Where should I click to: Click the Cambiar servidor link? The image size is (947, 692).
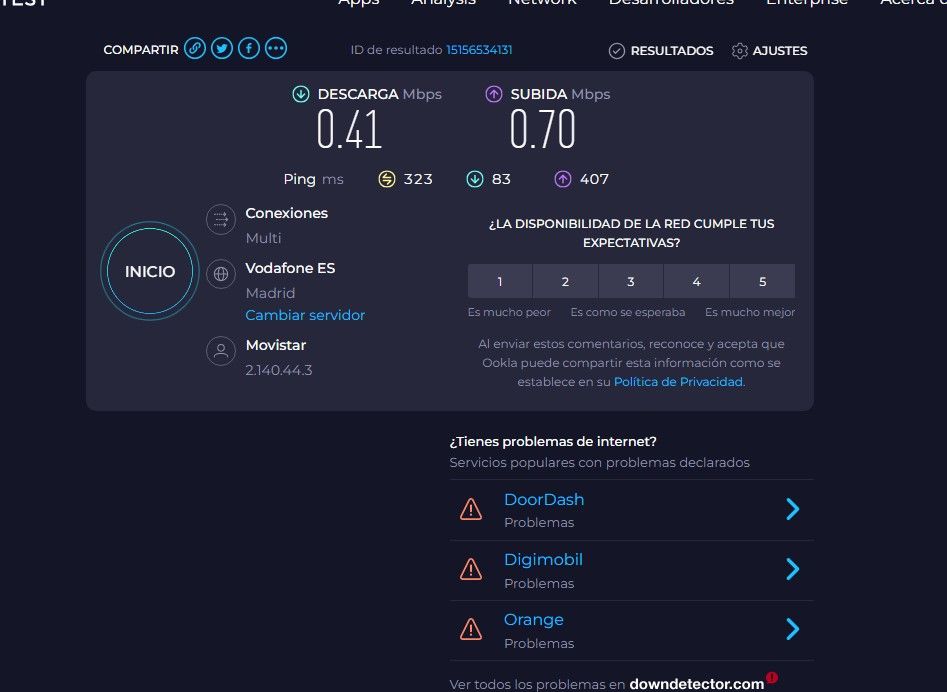305,315
